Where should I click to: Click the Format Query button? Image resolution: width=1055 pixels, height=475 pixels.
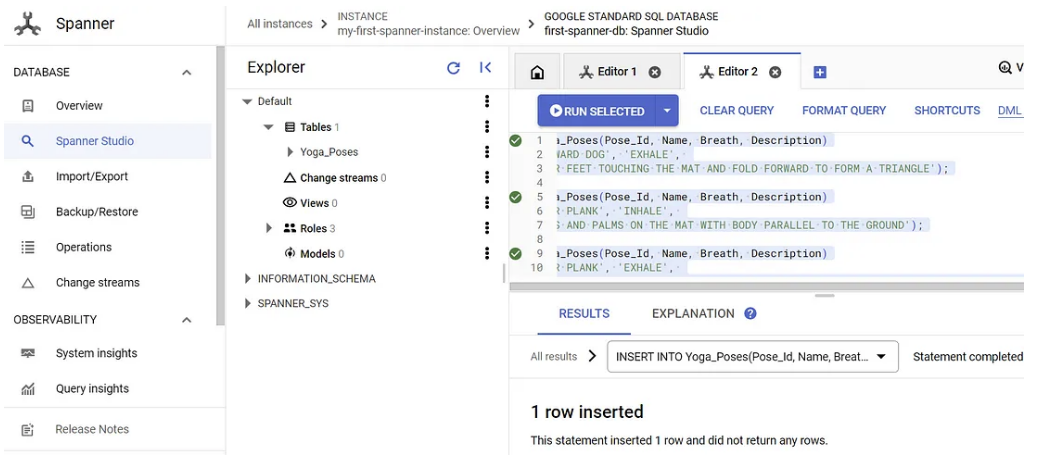[844, 111]
